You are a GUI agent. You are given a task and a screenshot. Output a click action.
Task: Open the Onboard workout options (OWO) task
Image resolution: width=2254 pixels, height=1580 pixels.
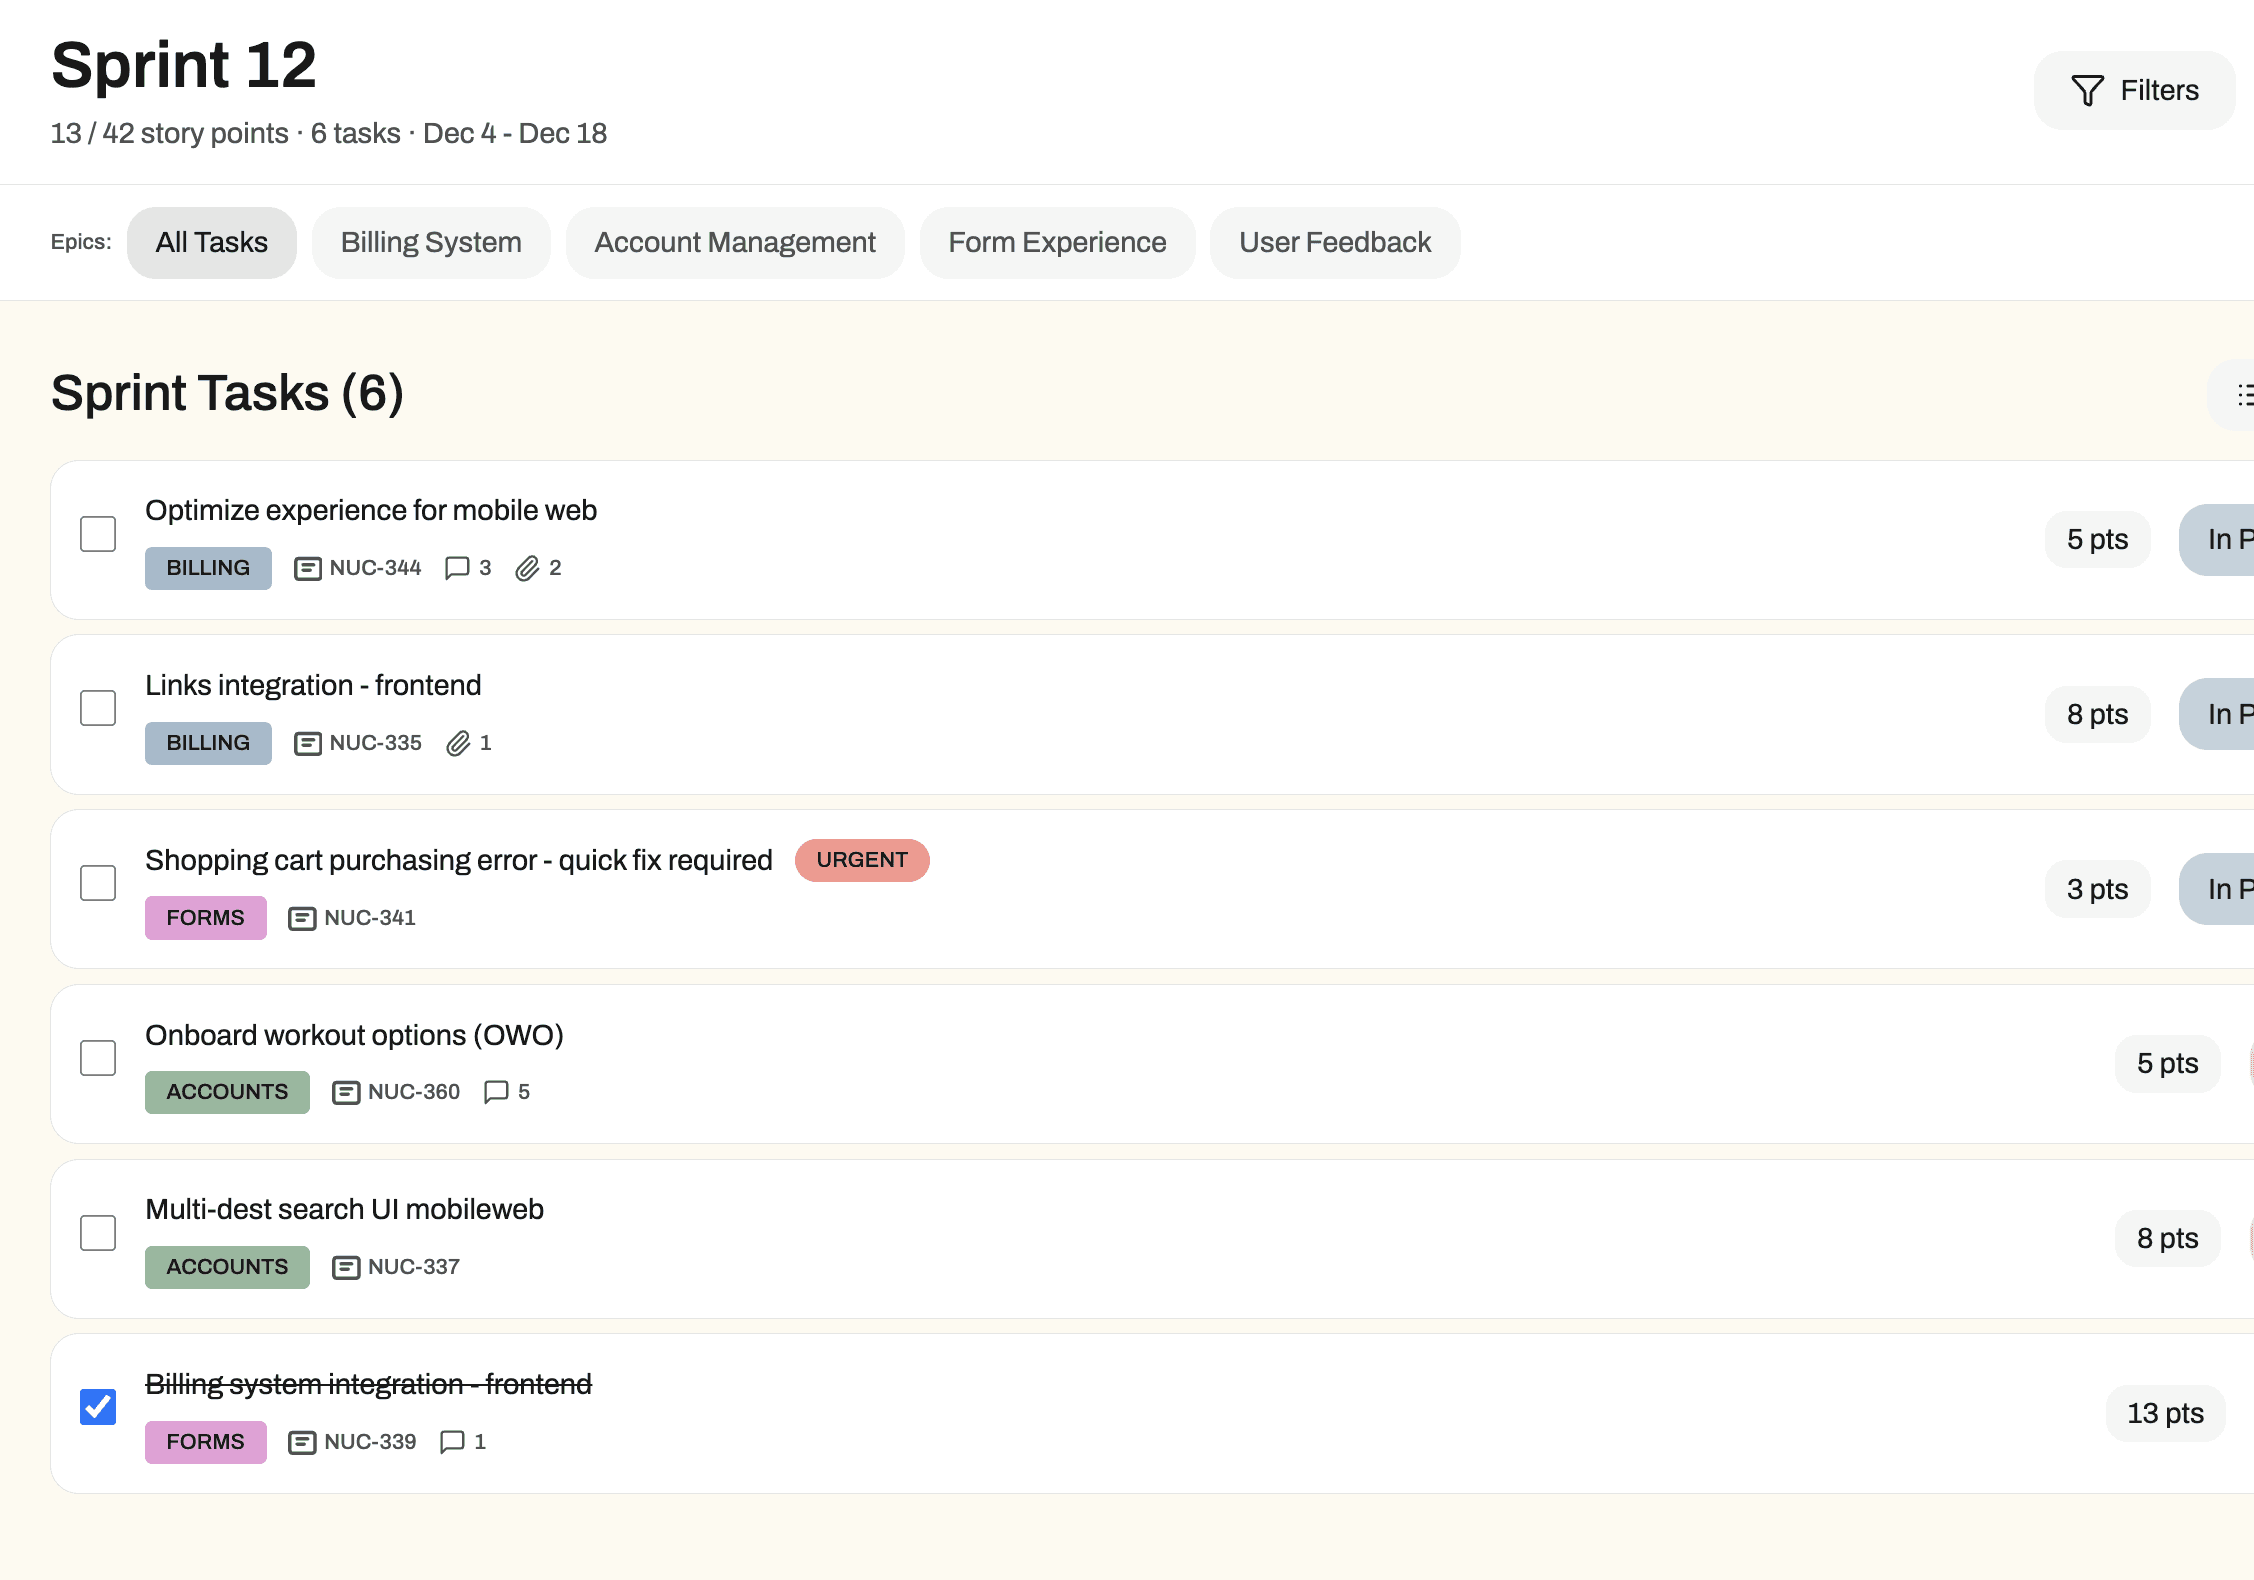354,1035
